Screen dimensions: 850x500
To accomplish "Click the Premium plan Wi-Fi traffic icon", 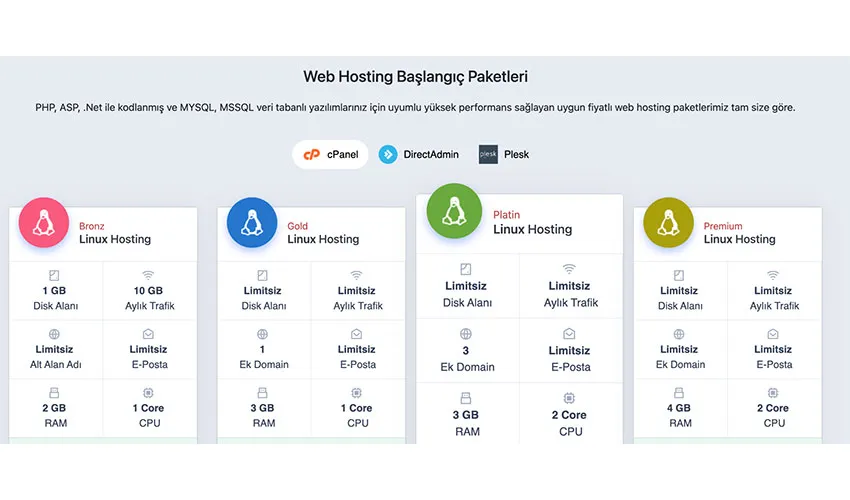I will (773, 275).
